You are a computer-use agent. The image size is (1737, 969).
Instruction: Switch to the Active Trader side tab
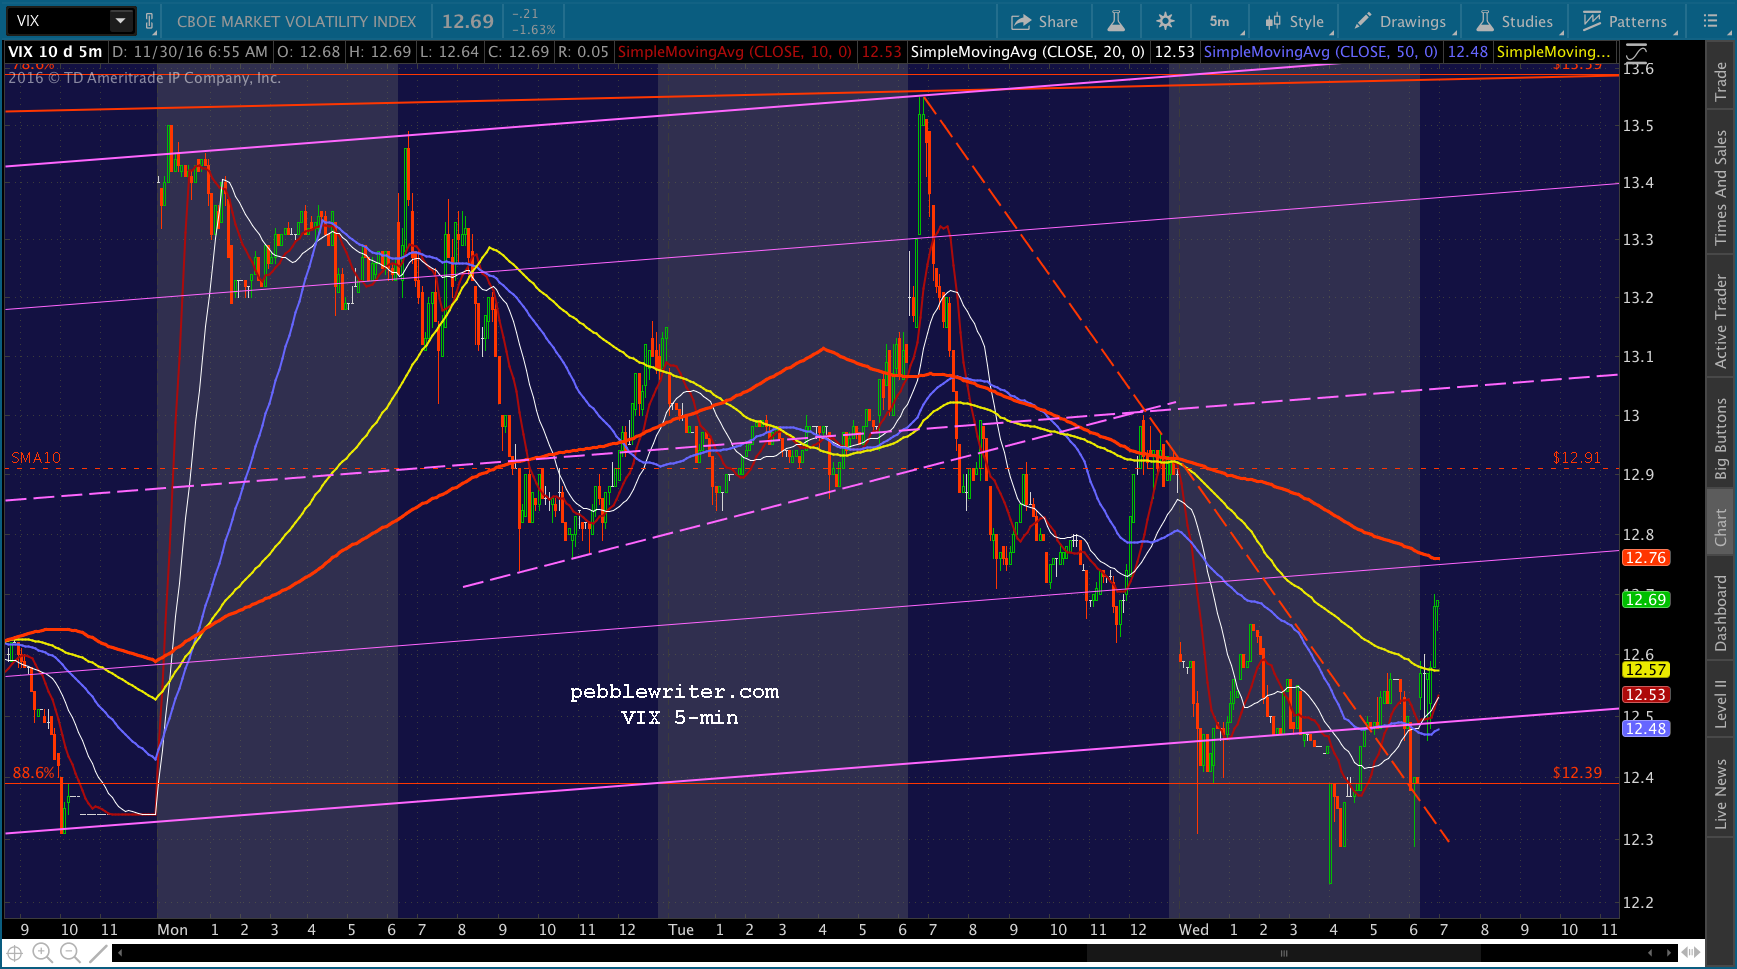pyautogui.click(x=1721, y=321)
